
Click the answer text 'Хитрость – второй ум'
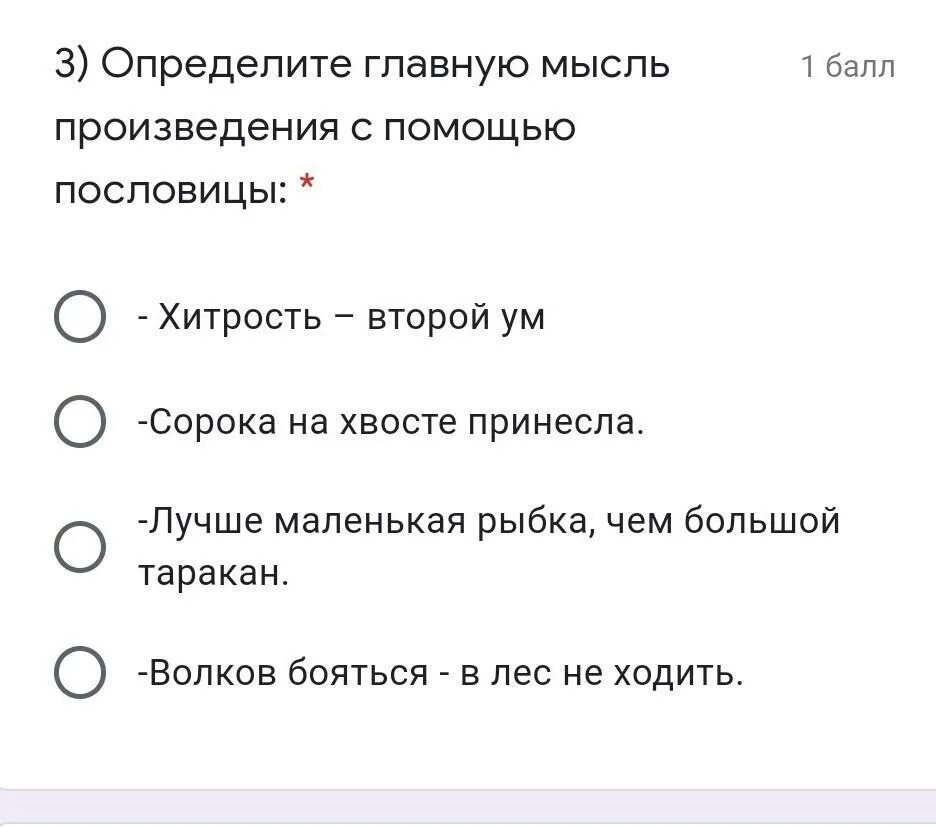click(341, 316)
